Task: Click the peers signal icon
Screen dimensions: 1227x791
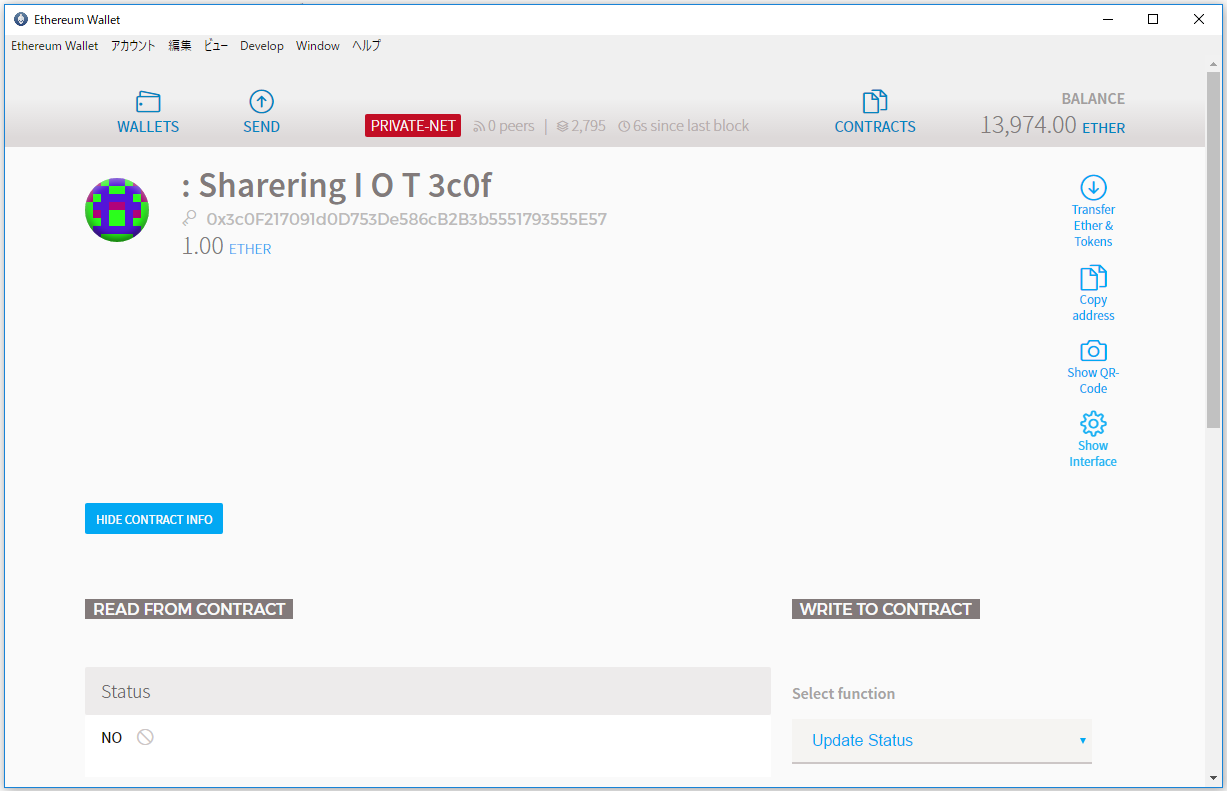Action: 479,127
